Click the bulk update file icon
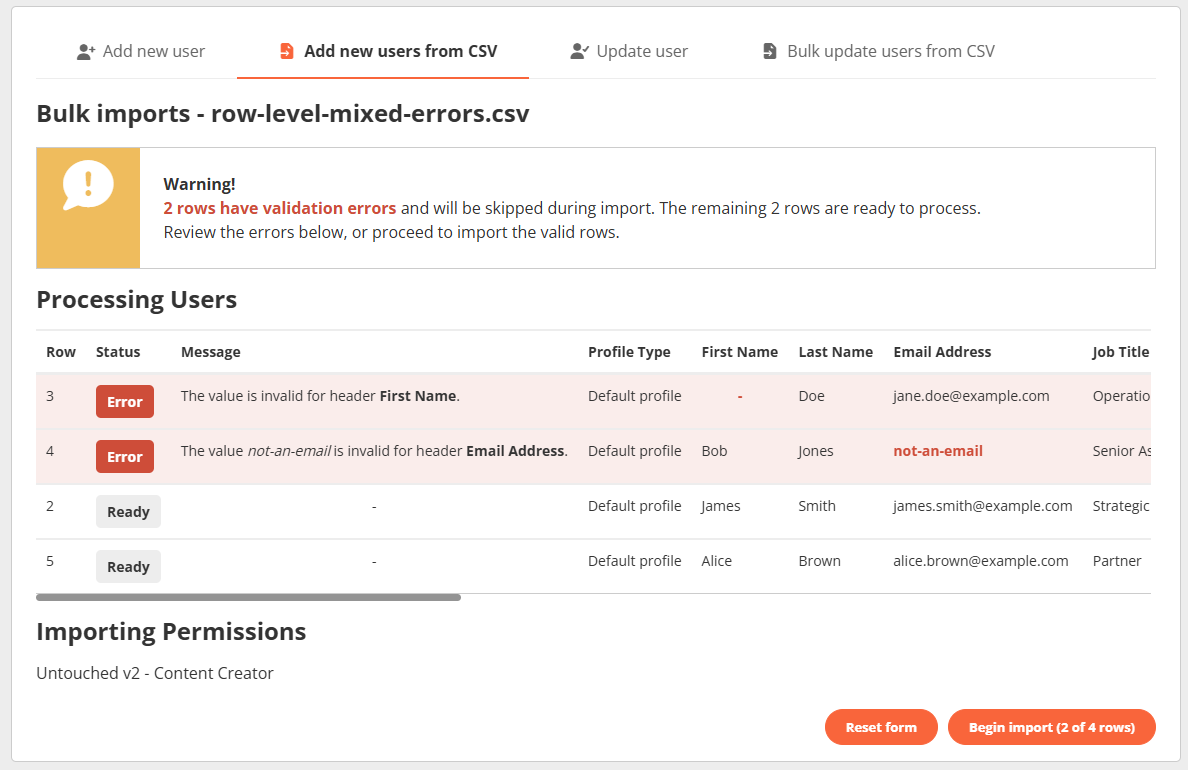Image resolution: width=1188 pixels, height=770 pixels. click(x=769, y=51)
